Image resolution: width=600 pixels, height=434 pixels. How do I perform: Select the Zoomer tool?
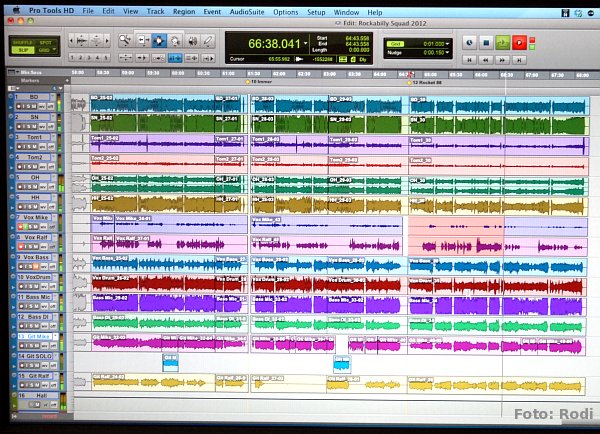point(125,40)
